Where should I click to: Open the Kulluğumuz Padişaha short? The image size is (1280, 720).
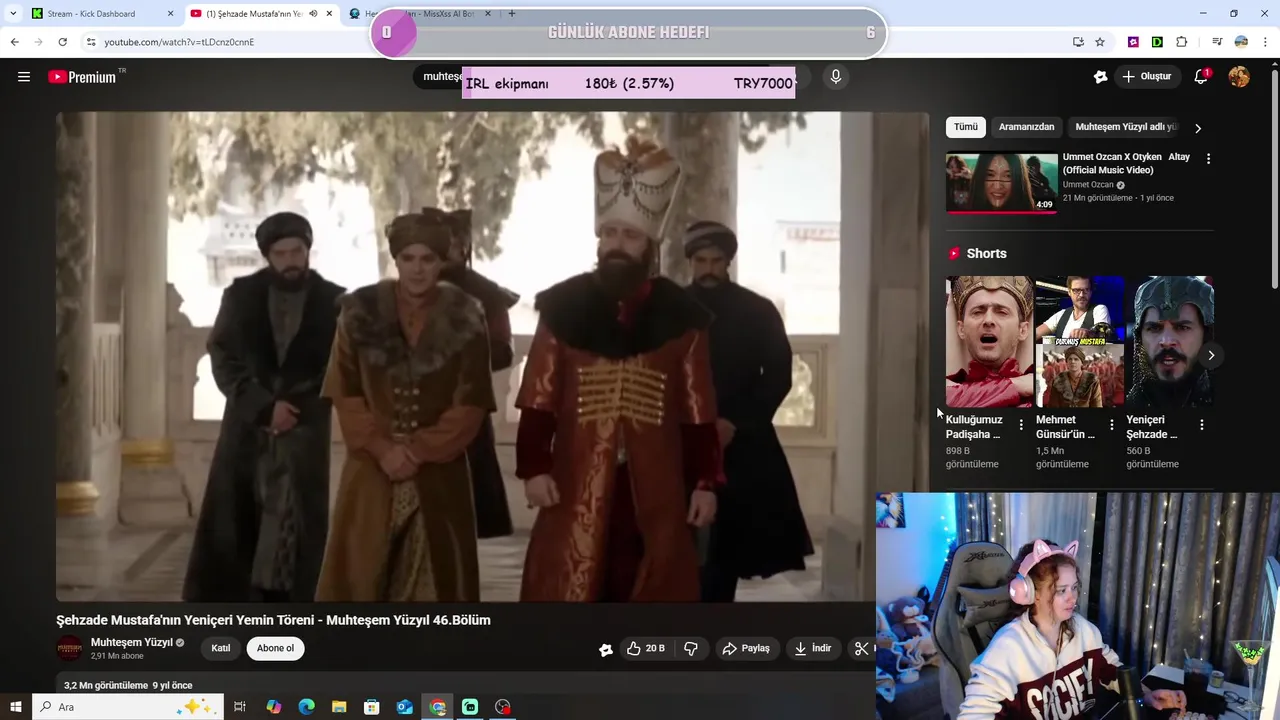(x=989, y=342)
